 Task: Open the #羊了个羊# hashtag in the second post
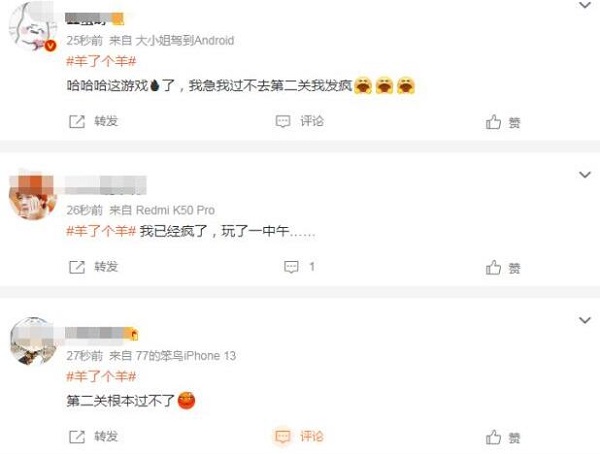(x=101, y=231)
